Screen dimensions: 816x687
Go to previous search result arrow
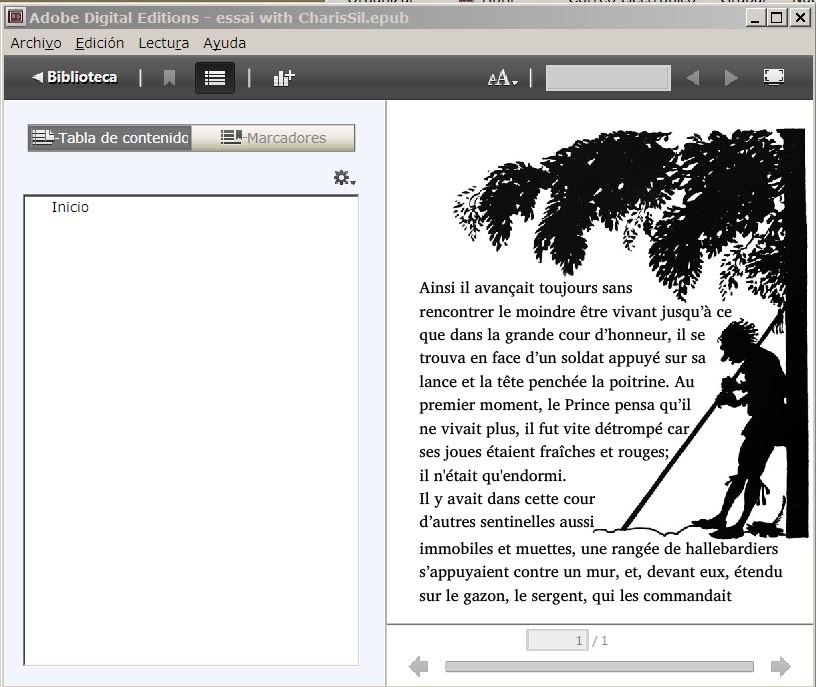(693, 78)
